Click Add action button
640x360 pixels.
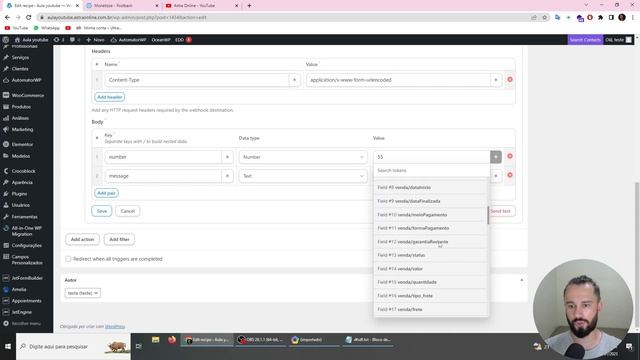point(82,239)
